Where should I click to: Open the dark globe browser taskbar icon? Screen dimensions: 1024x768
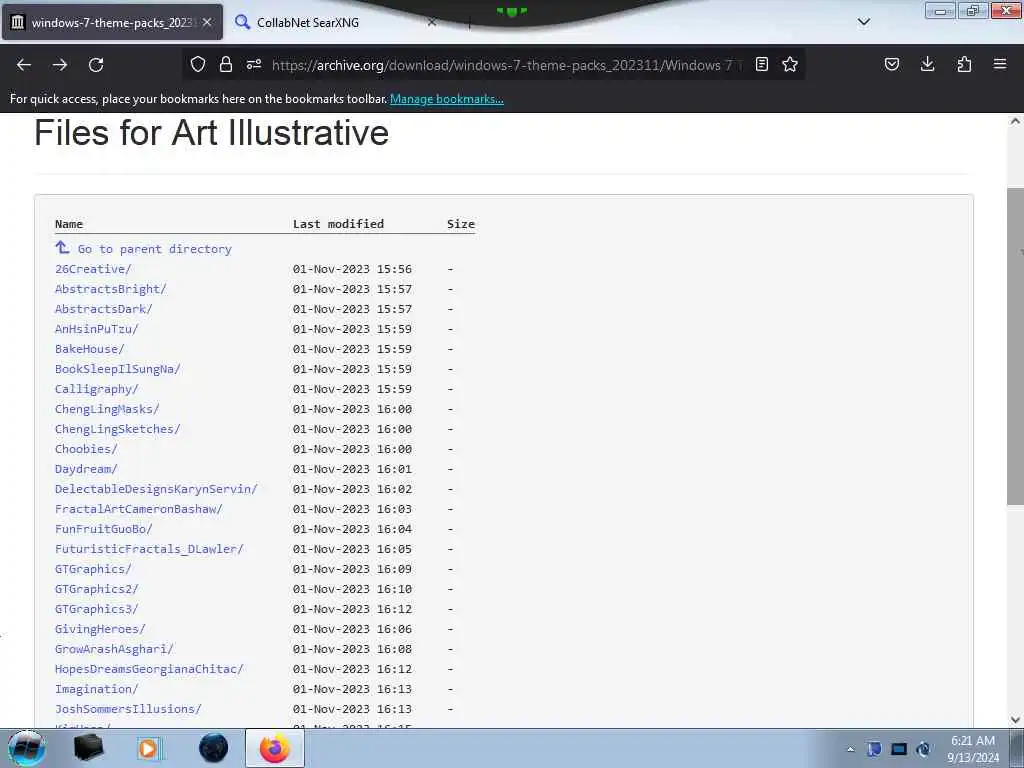click(214, 748)
